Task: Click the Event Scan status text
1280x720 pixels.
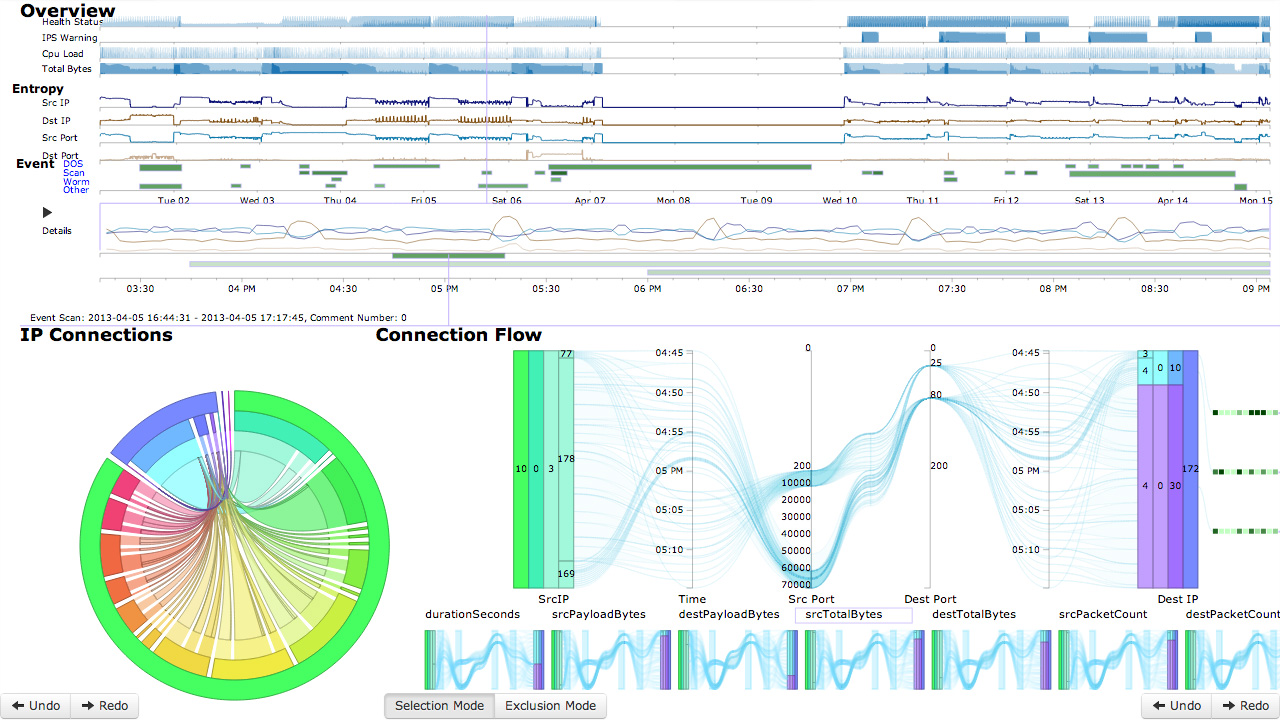Action: coord(219,317)
